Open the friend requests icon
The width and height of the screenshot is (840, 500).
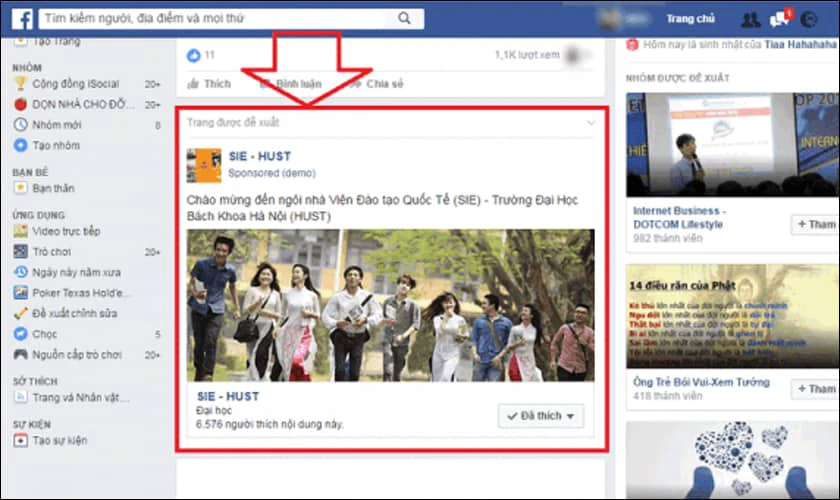click(x=750, y=20)
